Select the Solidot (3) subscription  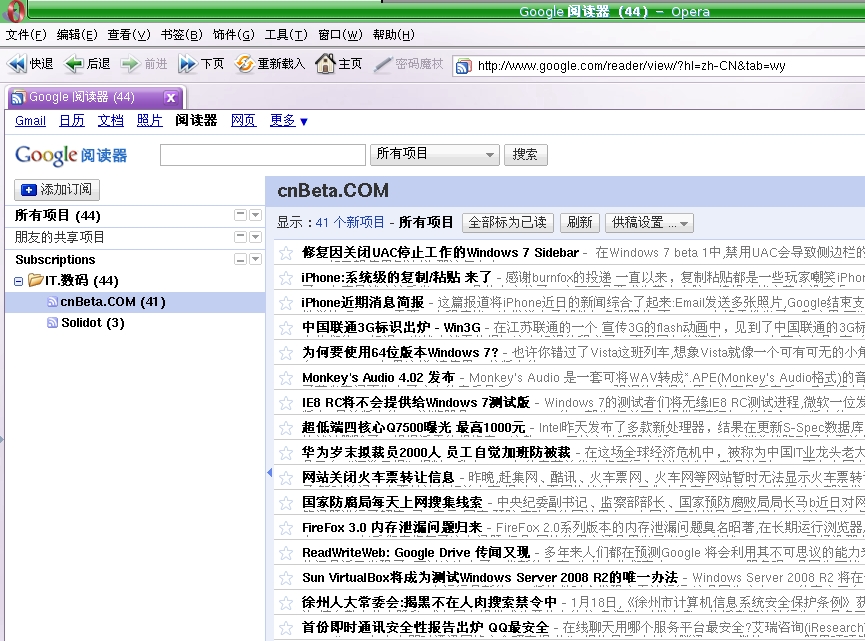93,323
